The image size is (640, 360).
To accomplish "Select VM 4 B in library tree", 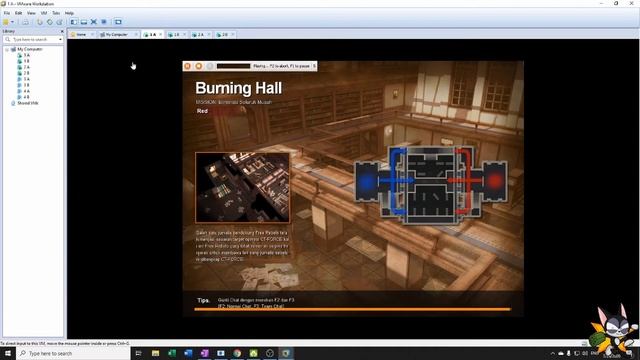I will (x=23, y=97).
